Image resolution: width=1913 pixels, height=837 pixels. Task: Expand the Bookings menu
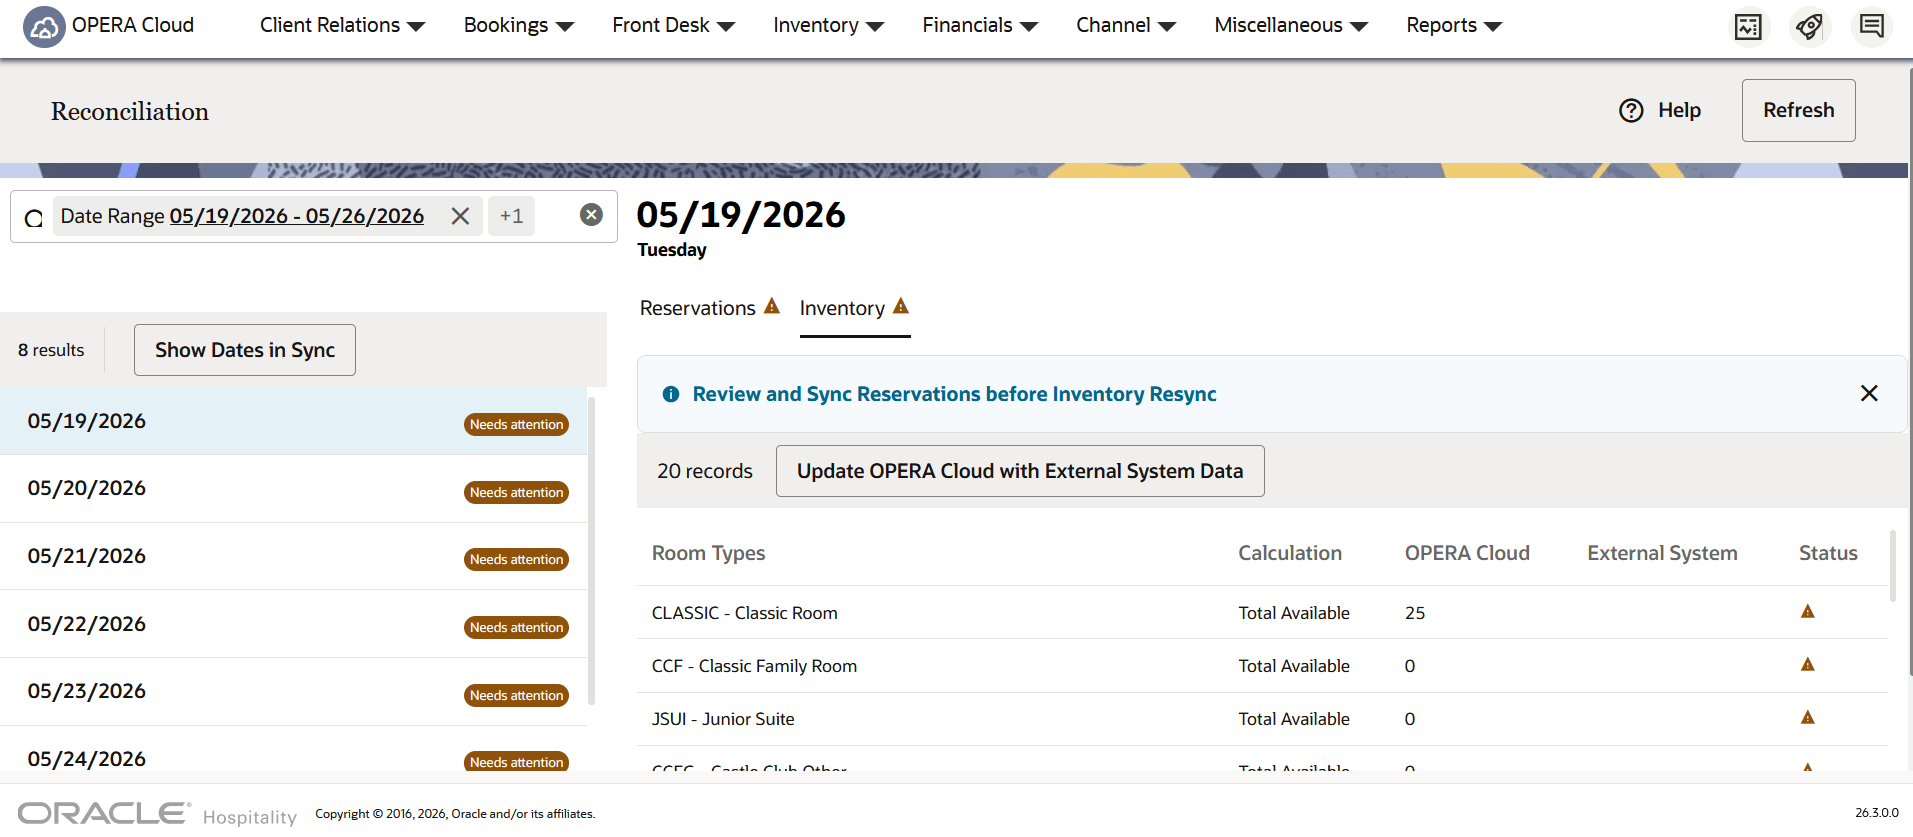click(518, 25)
